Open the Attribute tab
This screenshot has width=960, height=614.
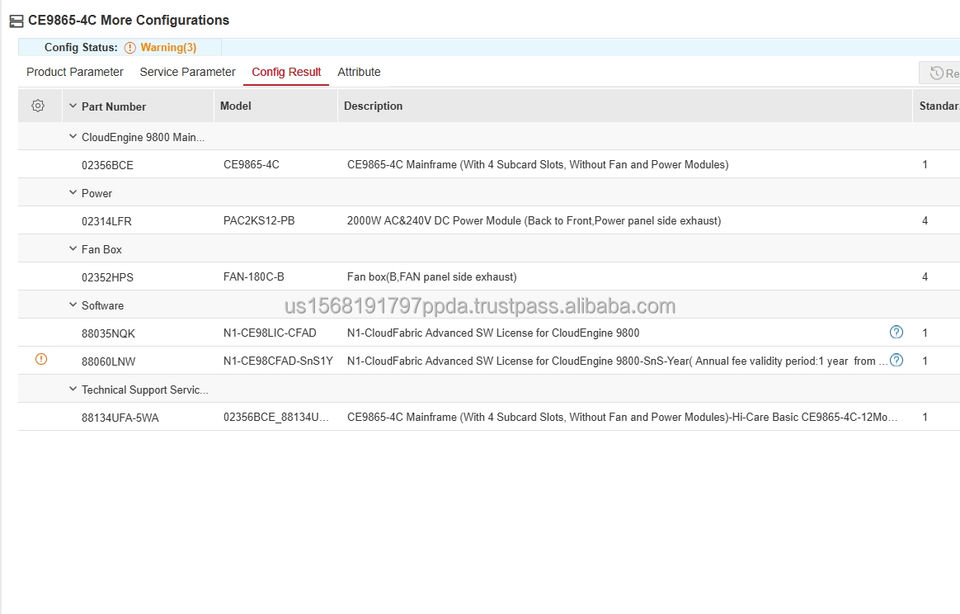[359, 72]
